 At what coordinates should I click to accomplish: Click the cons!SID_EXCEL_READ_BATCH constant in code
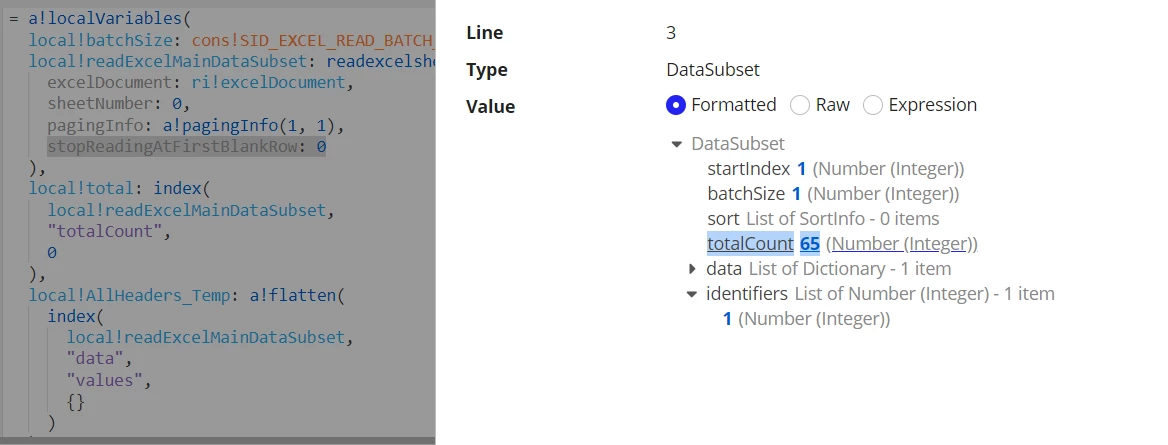[x=313, y=40]
